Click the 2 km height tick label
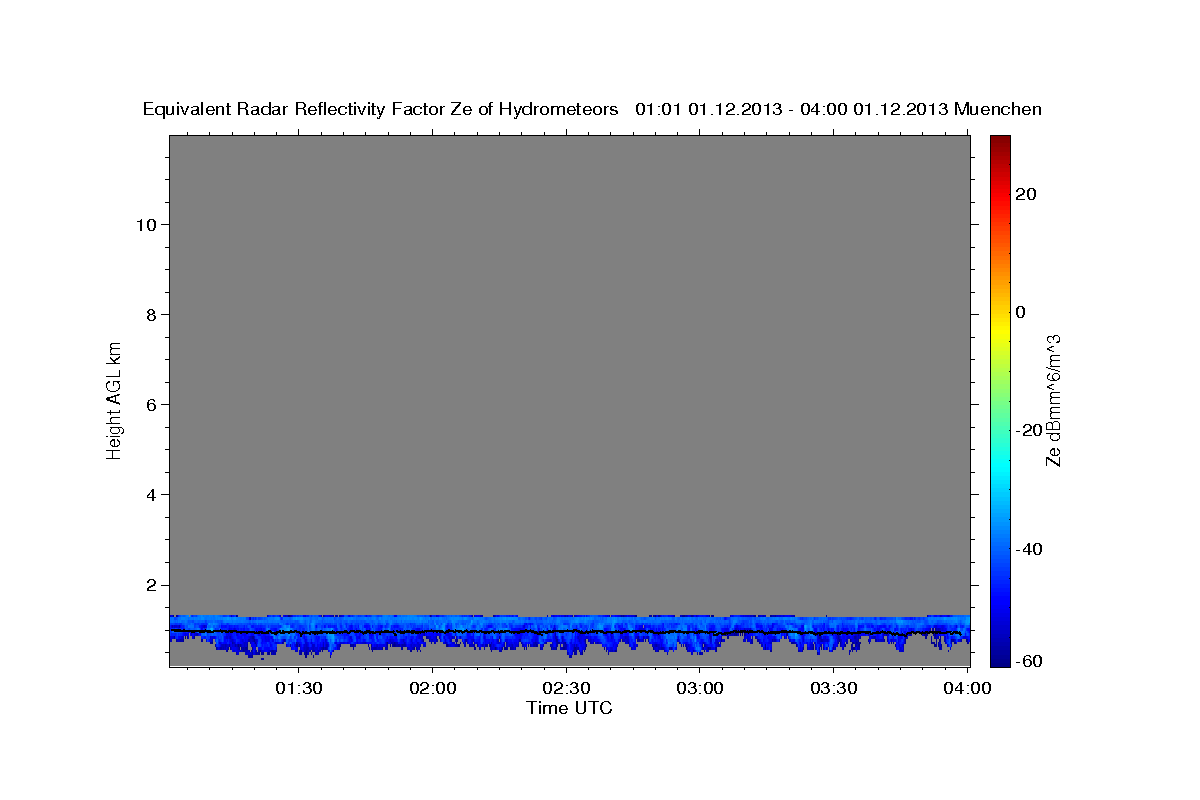The image size is (1200, 800). pyautogui.click(x=152, y=585)
